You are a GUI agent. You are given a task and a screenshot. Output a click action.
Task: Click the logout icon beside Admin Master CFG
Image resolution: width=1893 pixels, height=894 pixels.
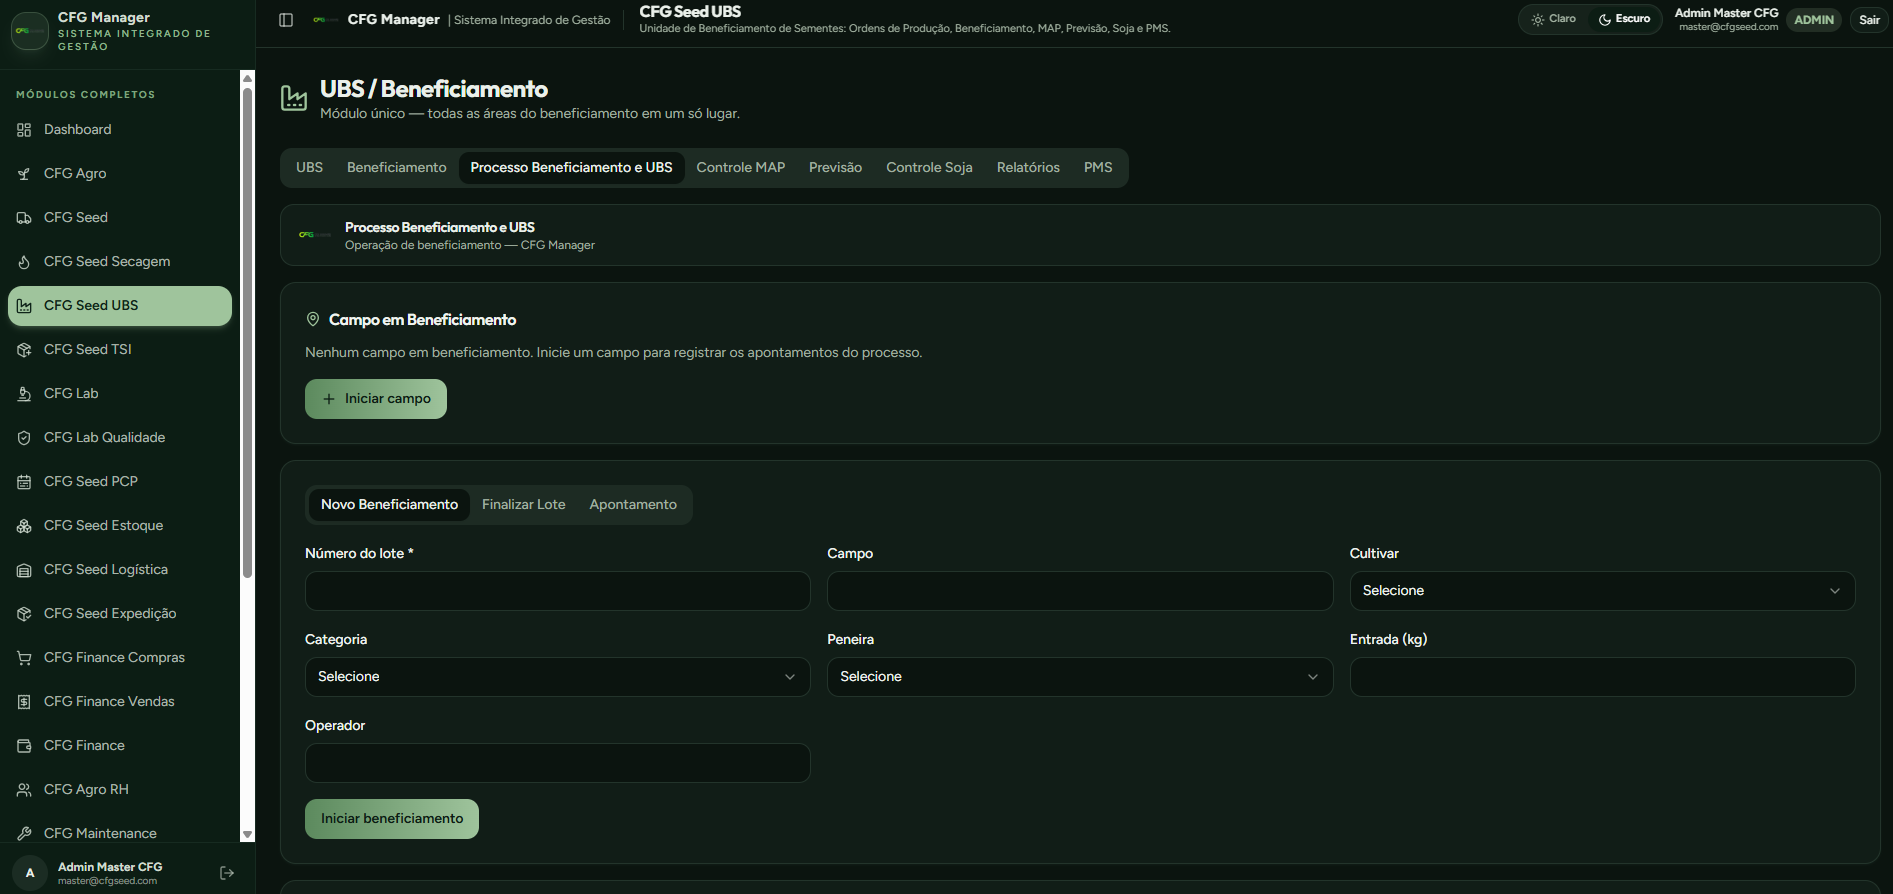point(227,873)
